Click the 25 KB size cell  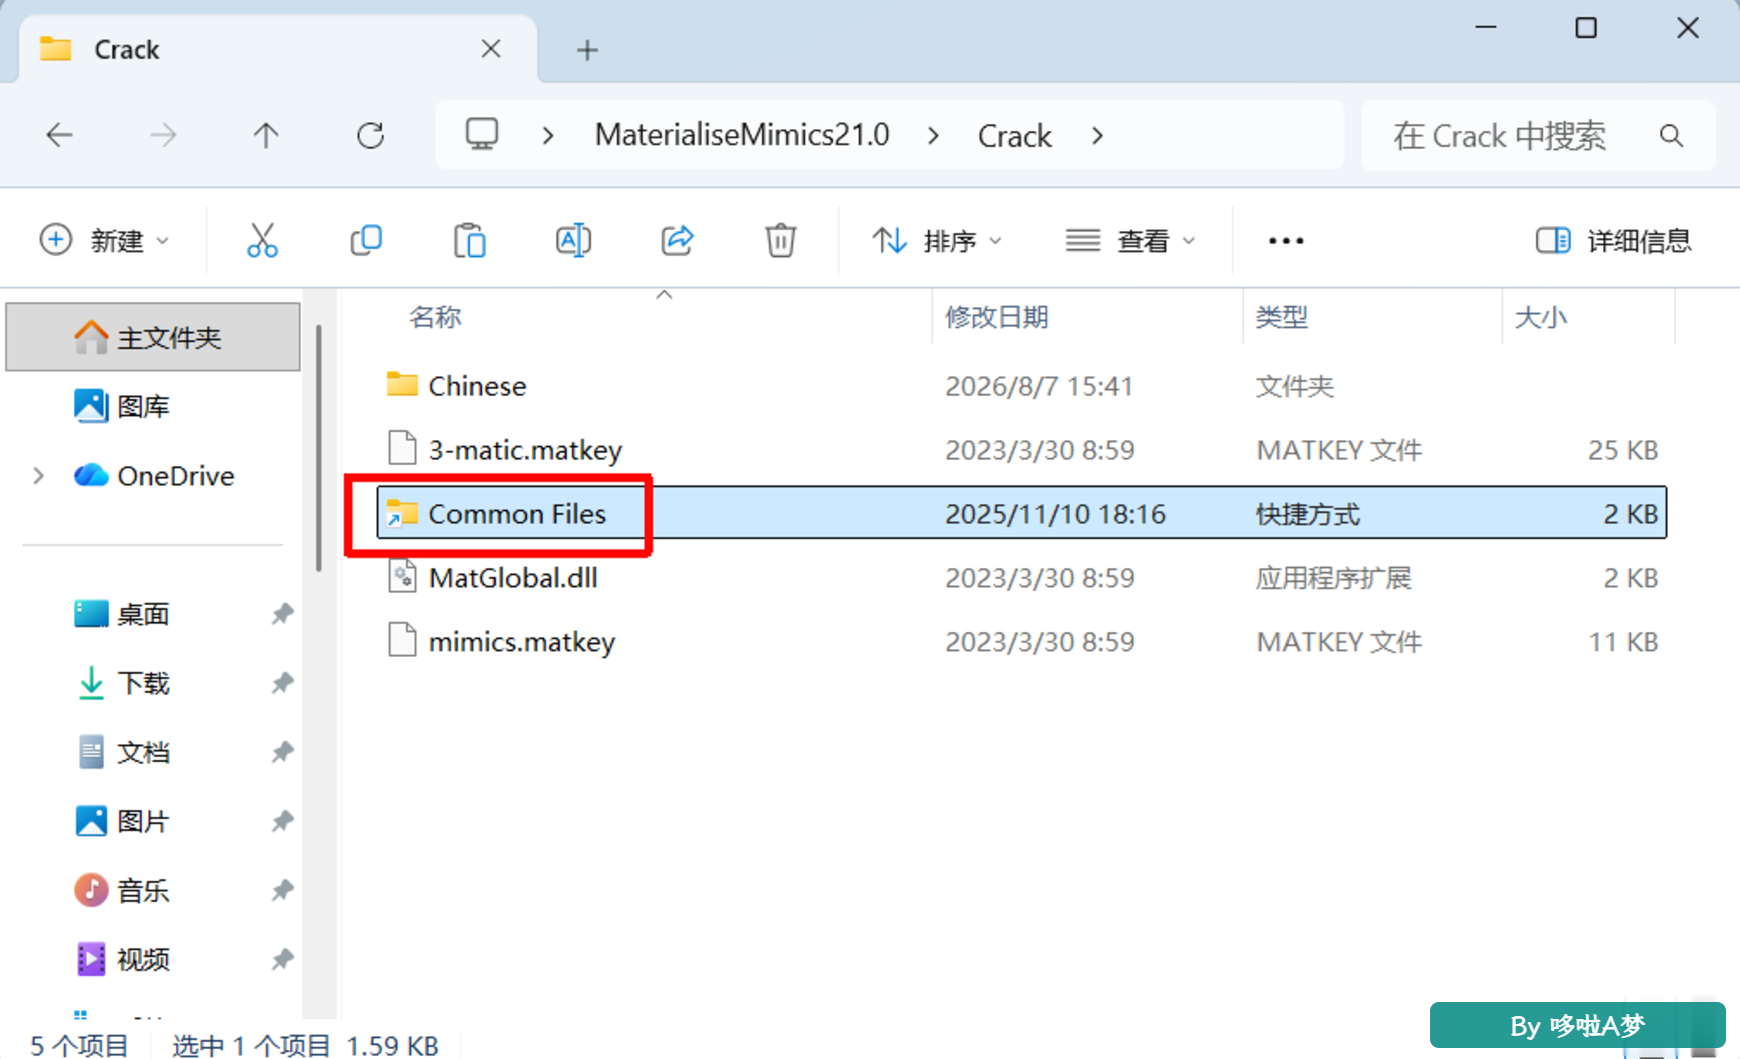pos(1623,450)
